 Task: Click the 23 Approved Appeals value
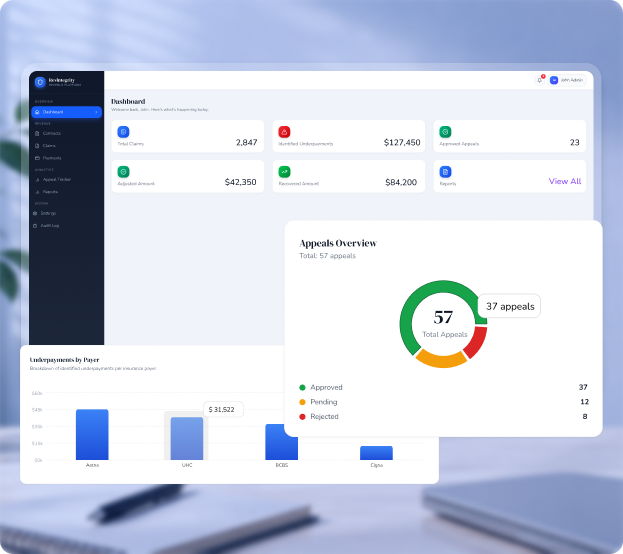tap(575, 142)
